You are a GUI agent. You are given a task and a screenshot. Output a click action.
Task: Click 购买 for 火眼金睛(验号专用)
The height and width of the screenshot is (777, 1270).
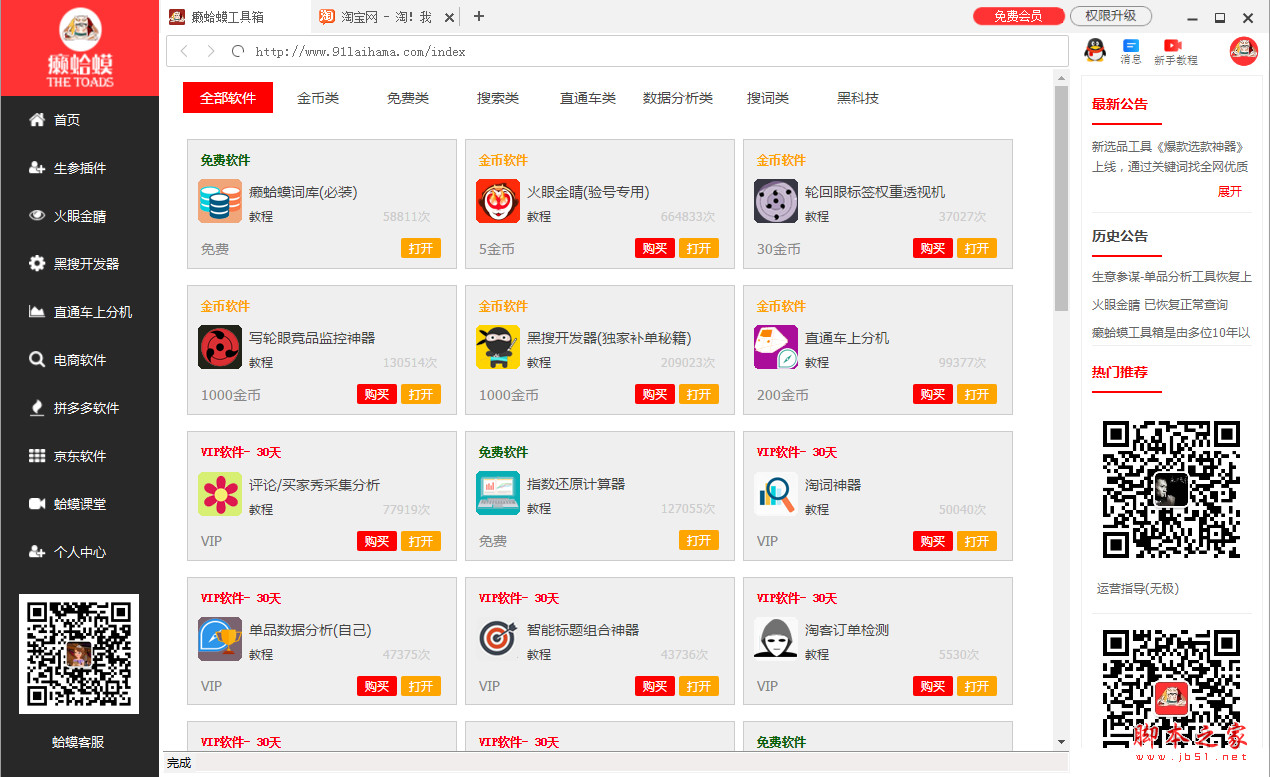tap(655, 248)
